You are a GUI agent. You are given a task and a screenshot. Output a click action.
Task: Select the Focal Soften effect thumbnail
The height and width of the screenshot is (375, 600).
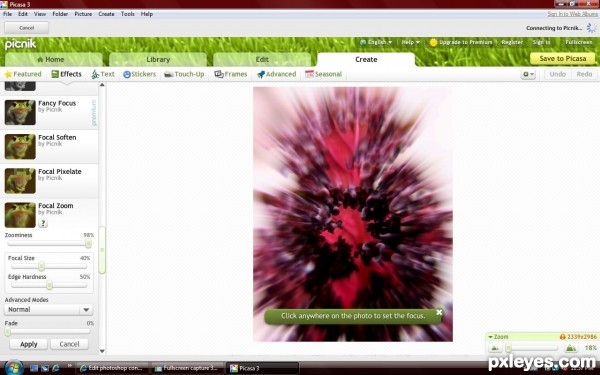(x=20, y=147)
